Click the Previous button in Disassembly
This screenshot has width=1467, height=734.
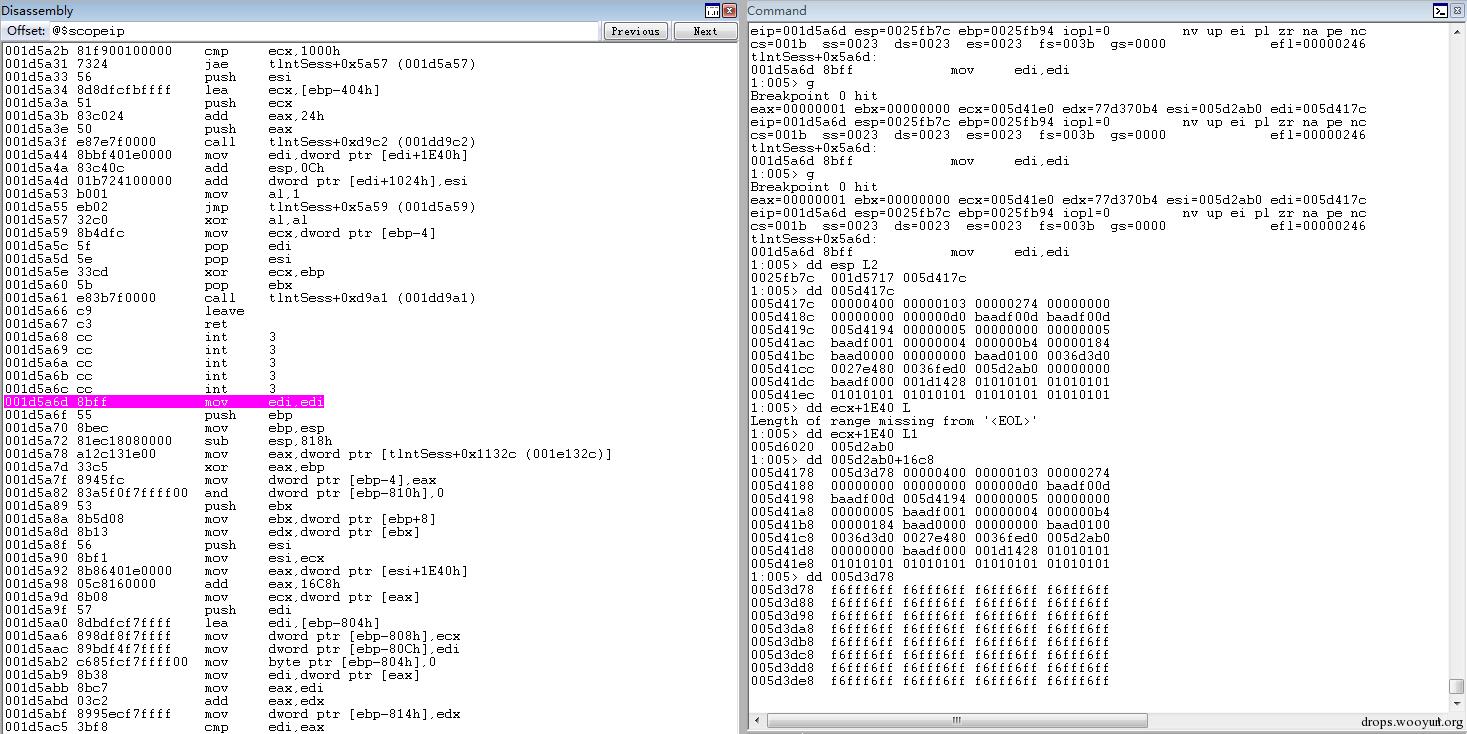pos(636,31)
